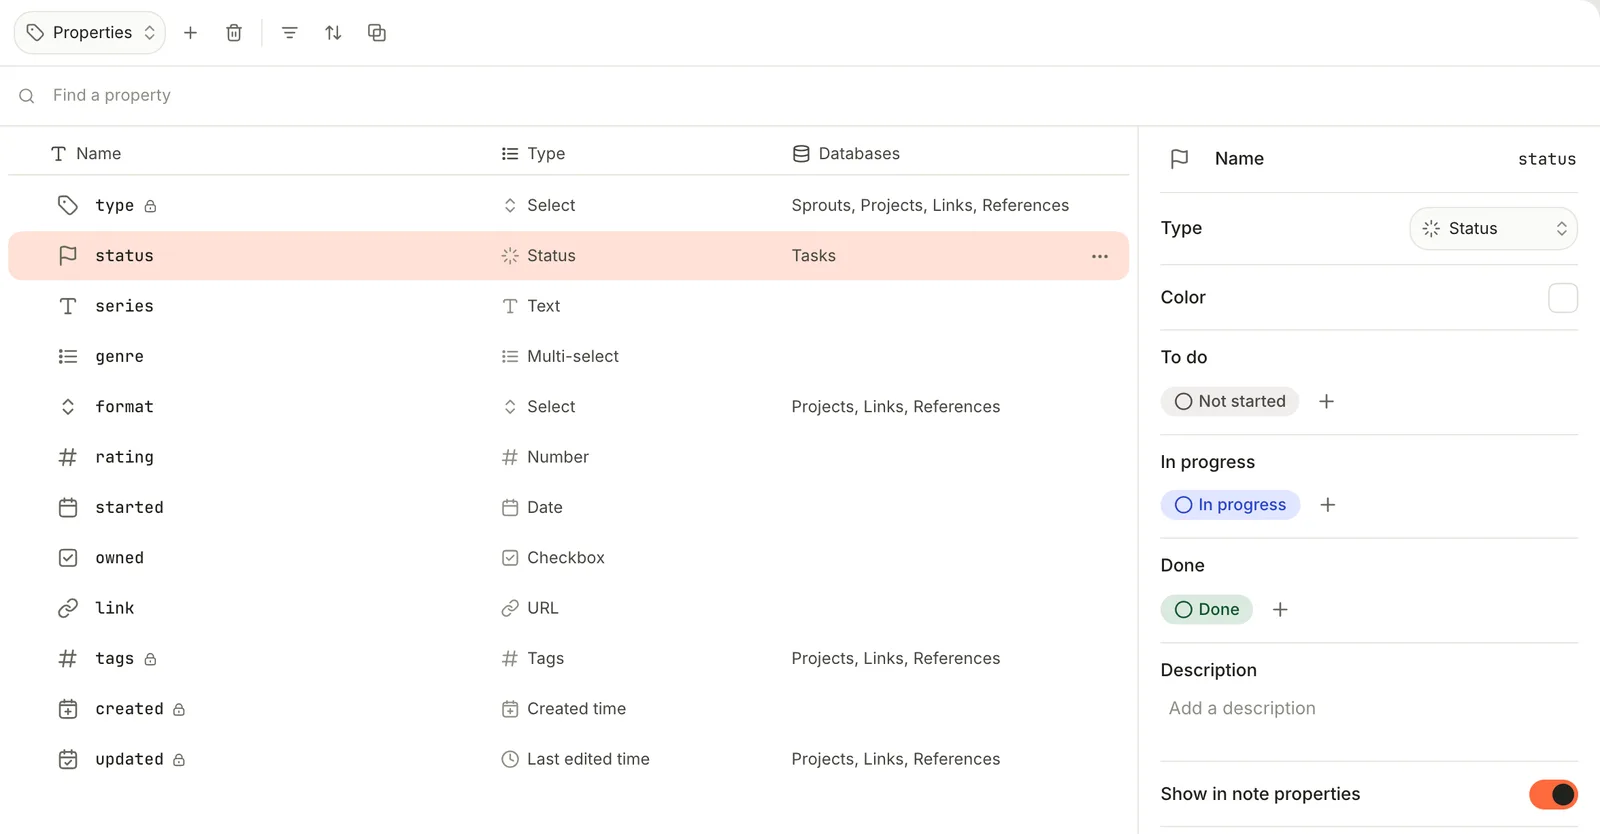Open the filter icon in toolbar
The image size is (1600, 834).
click(x=290, y=33)
